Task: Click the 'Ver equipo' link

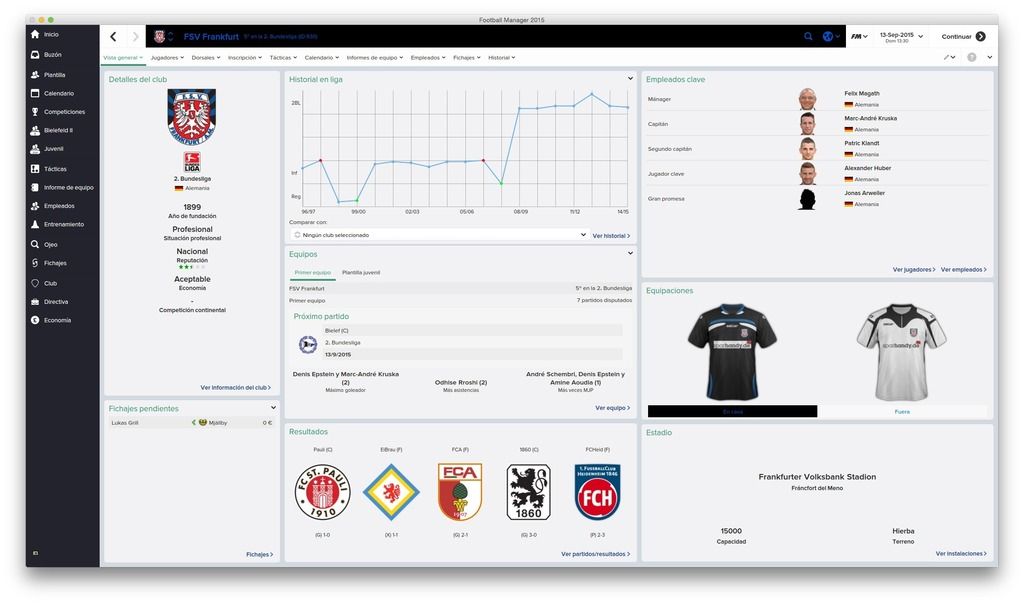Action: pos(613,408)
